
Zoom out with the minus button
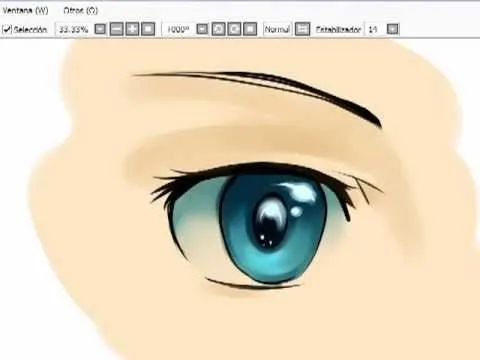[x=116, y=29]
